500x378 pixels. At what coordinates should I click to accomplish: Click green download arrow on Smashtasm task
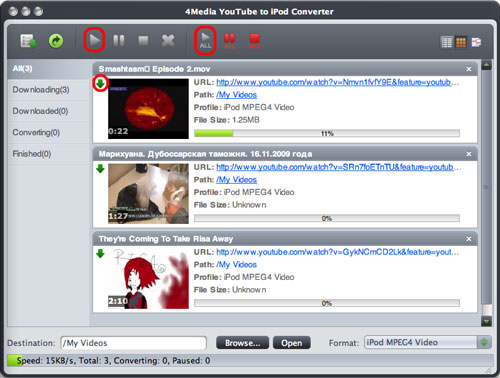pyautogui.click(x=100, y=83)
